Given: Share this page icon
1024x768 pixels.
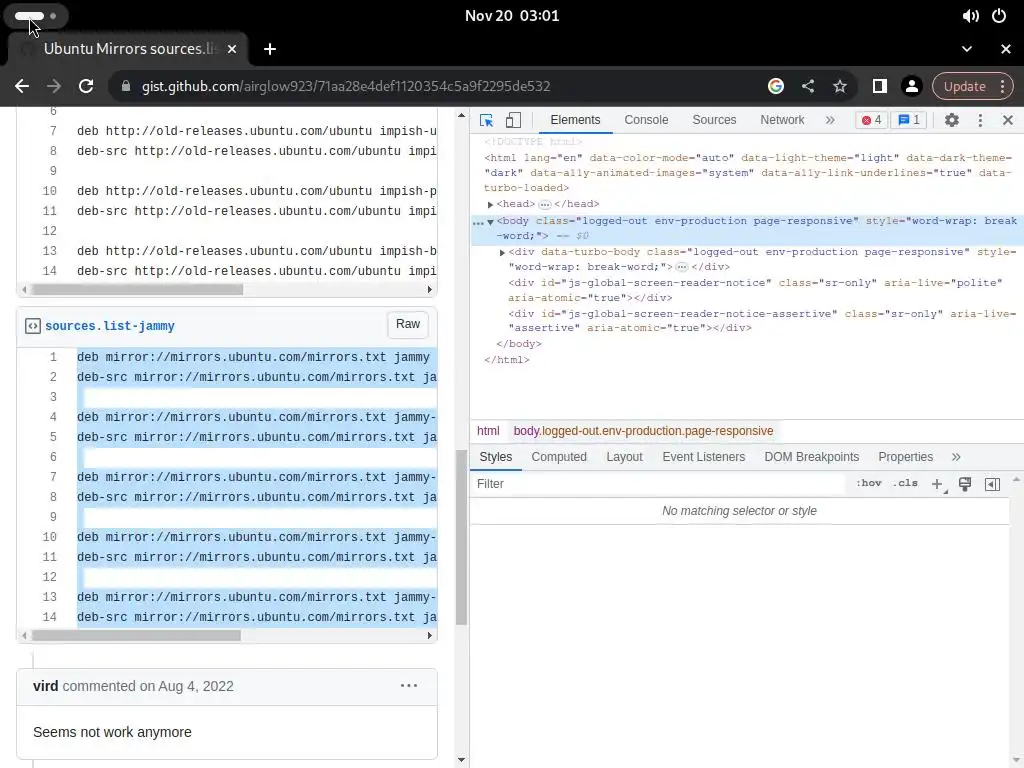Looking at the screenshot, I should click(808, 86).
